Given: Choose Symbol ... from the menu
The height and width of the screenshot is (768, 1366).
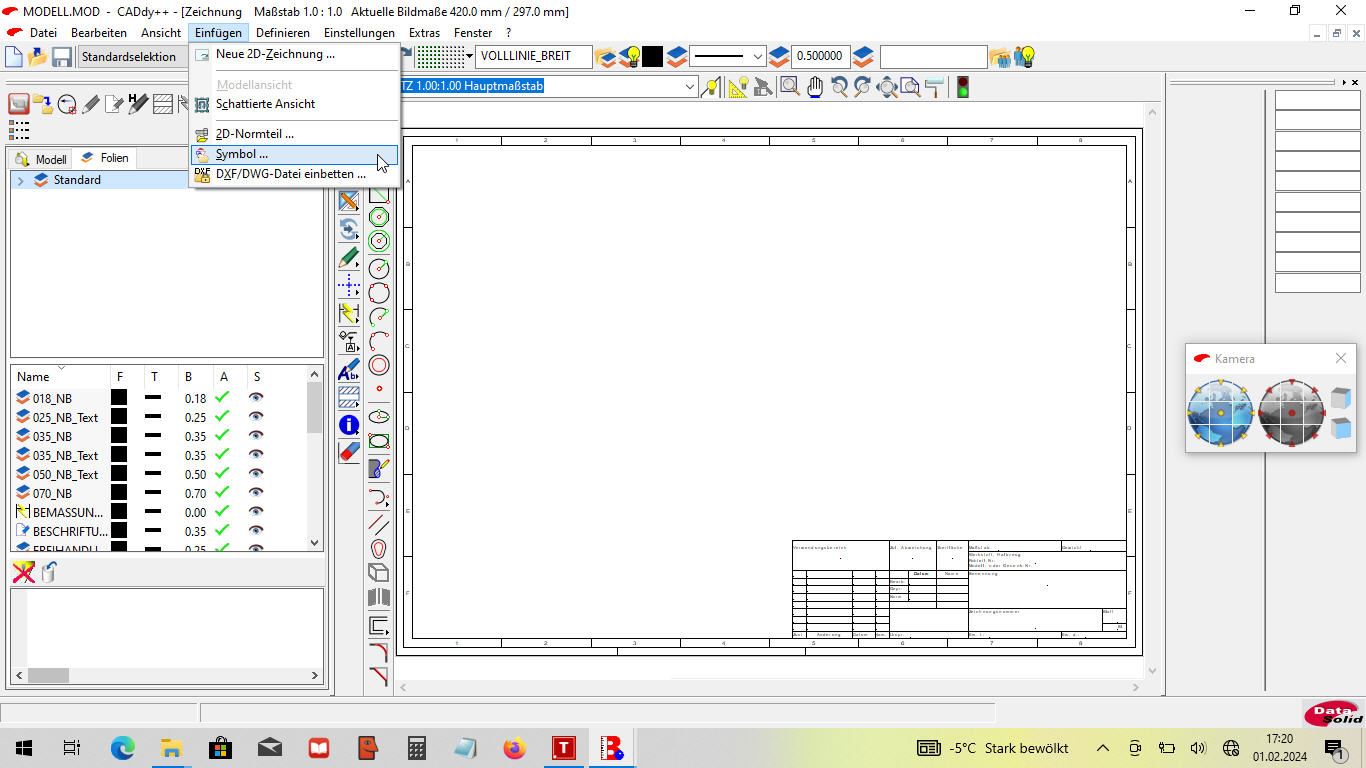Looking at the screenshot, I should pos(294,154).
